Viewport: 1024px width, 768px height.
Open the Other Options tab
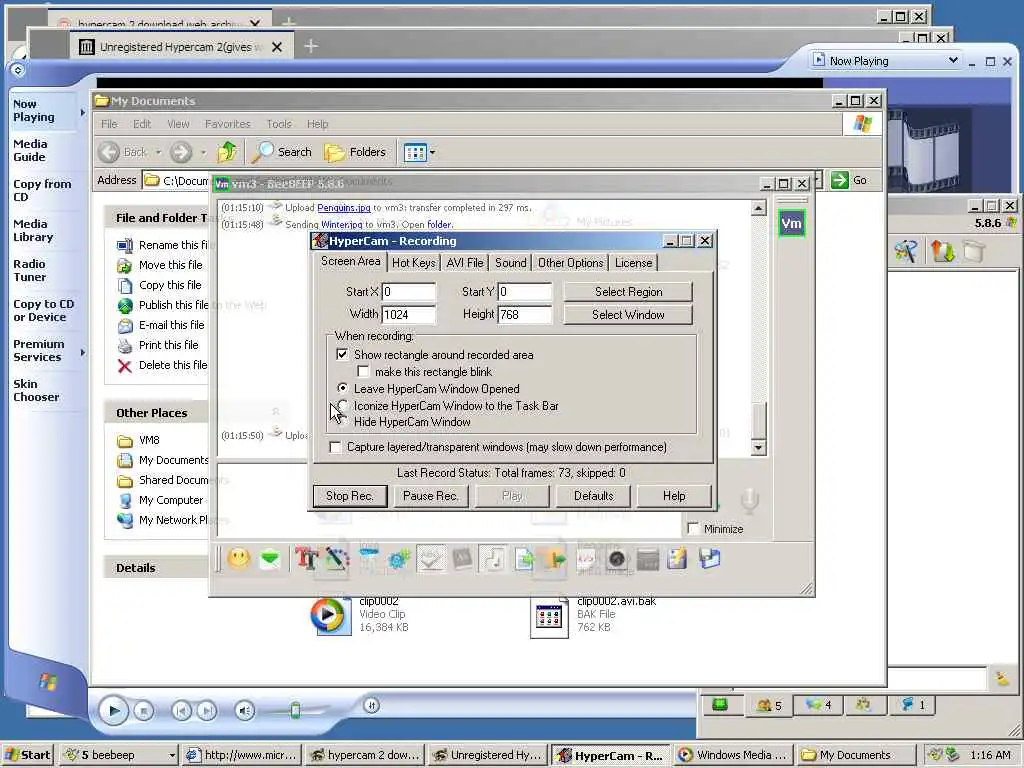click(x=571, y=263)
